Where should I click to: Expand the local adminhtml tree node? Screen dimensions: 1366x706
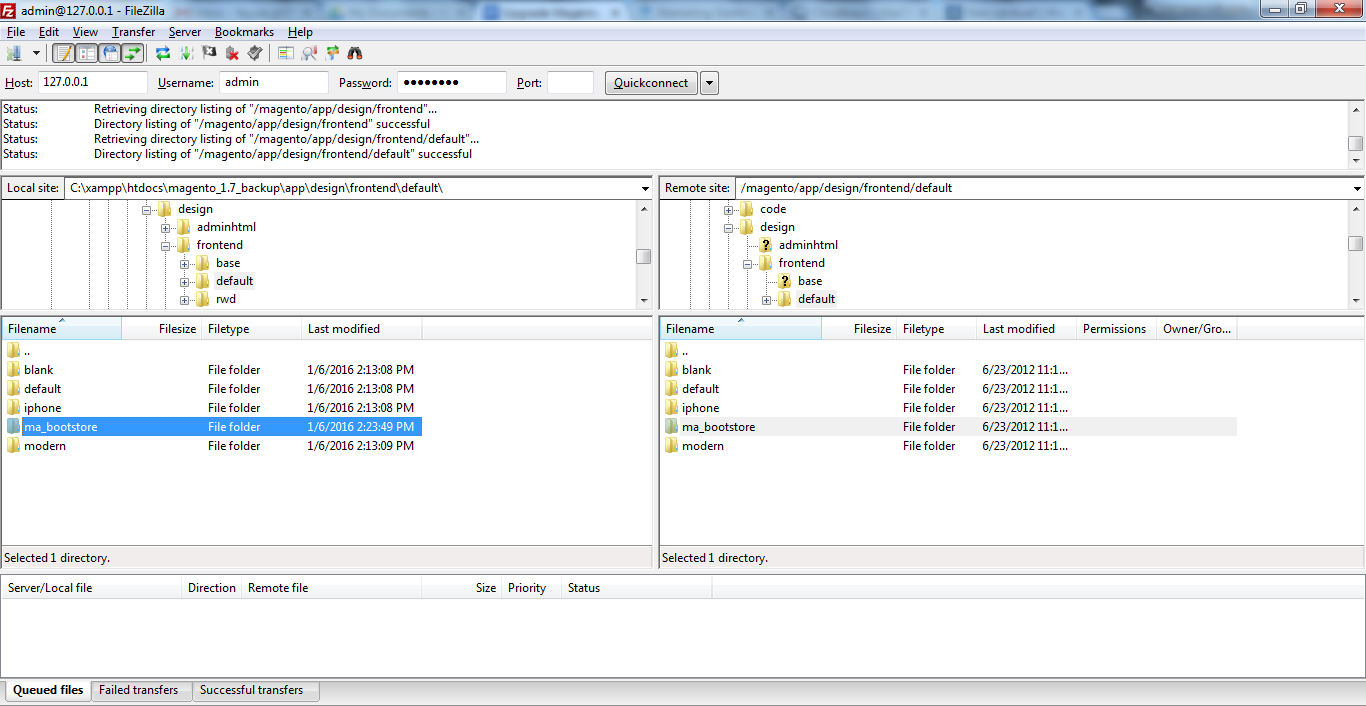coord(166,228)
